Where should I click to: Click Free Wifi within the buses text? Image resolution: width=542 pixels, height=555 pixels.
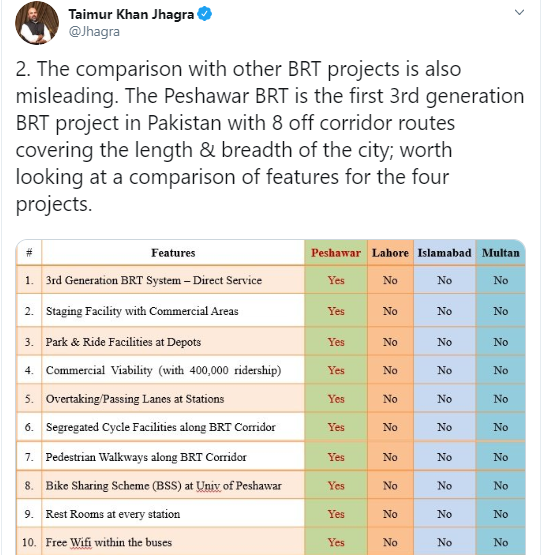pyautogui.click(x=109, y=542)
